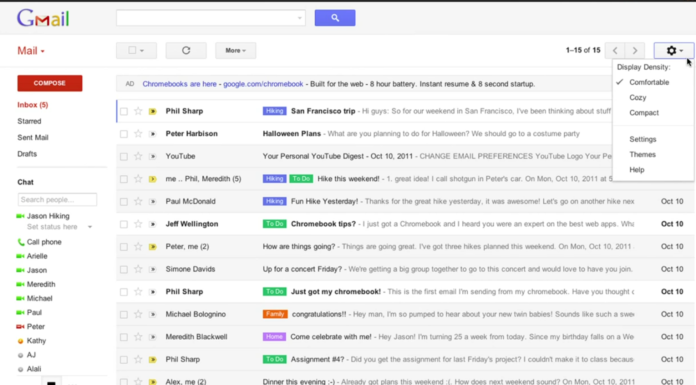Screen dimensions: 696x385
Task: Open the Drafts folder
Action: click(x=27, y=154)
